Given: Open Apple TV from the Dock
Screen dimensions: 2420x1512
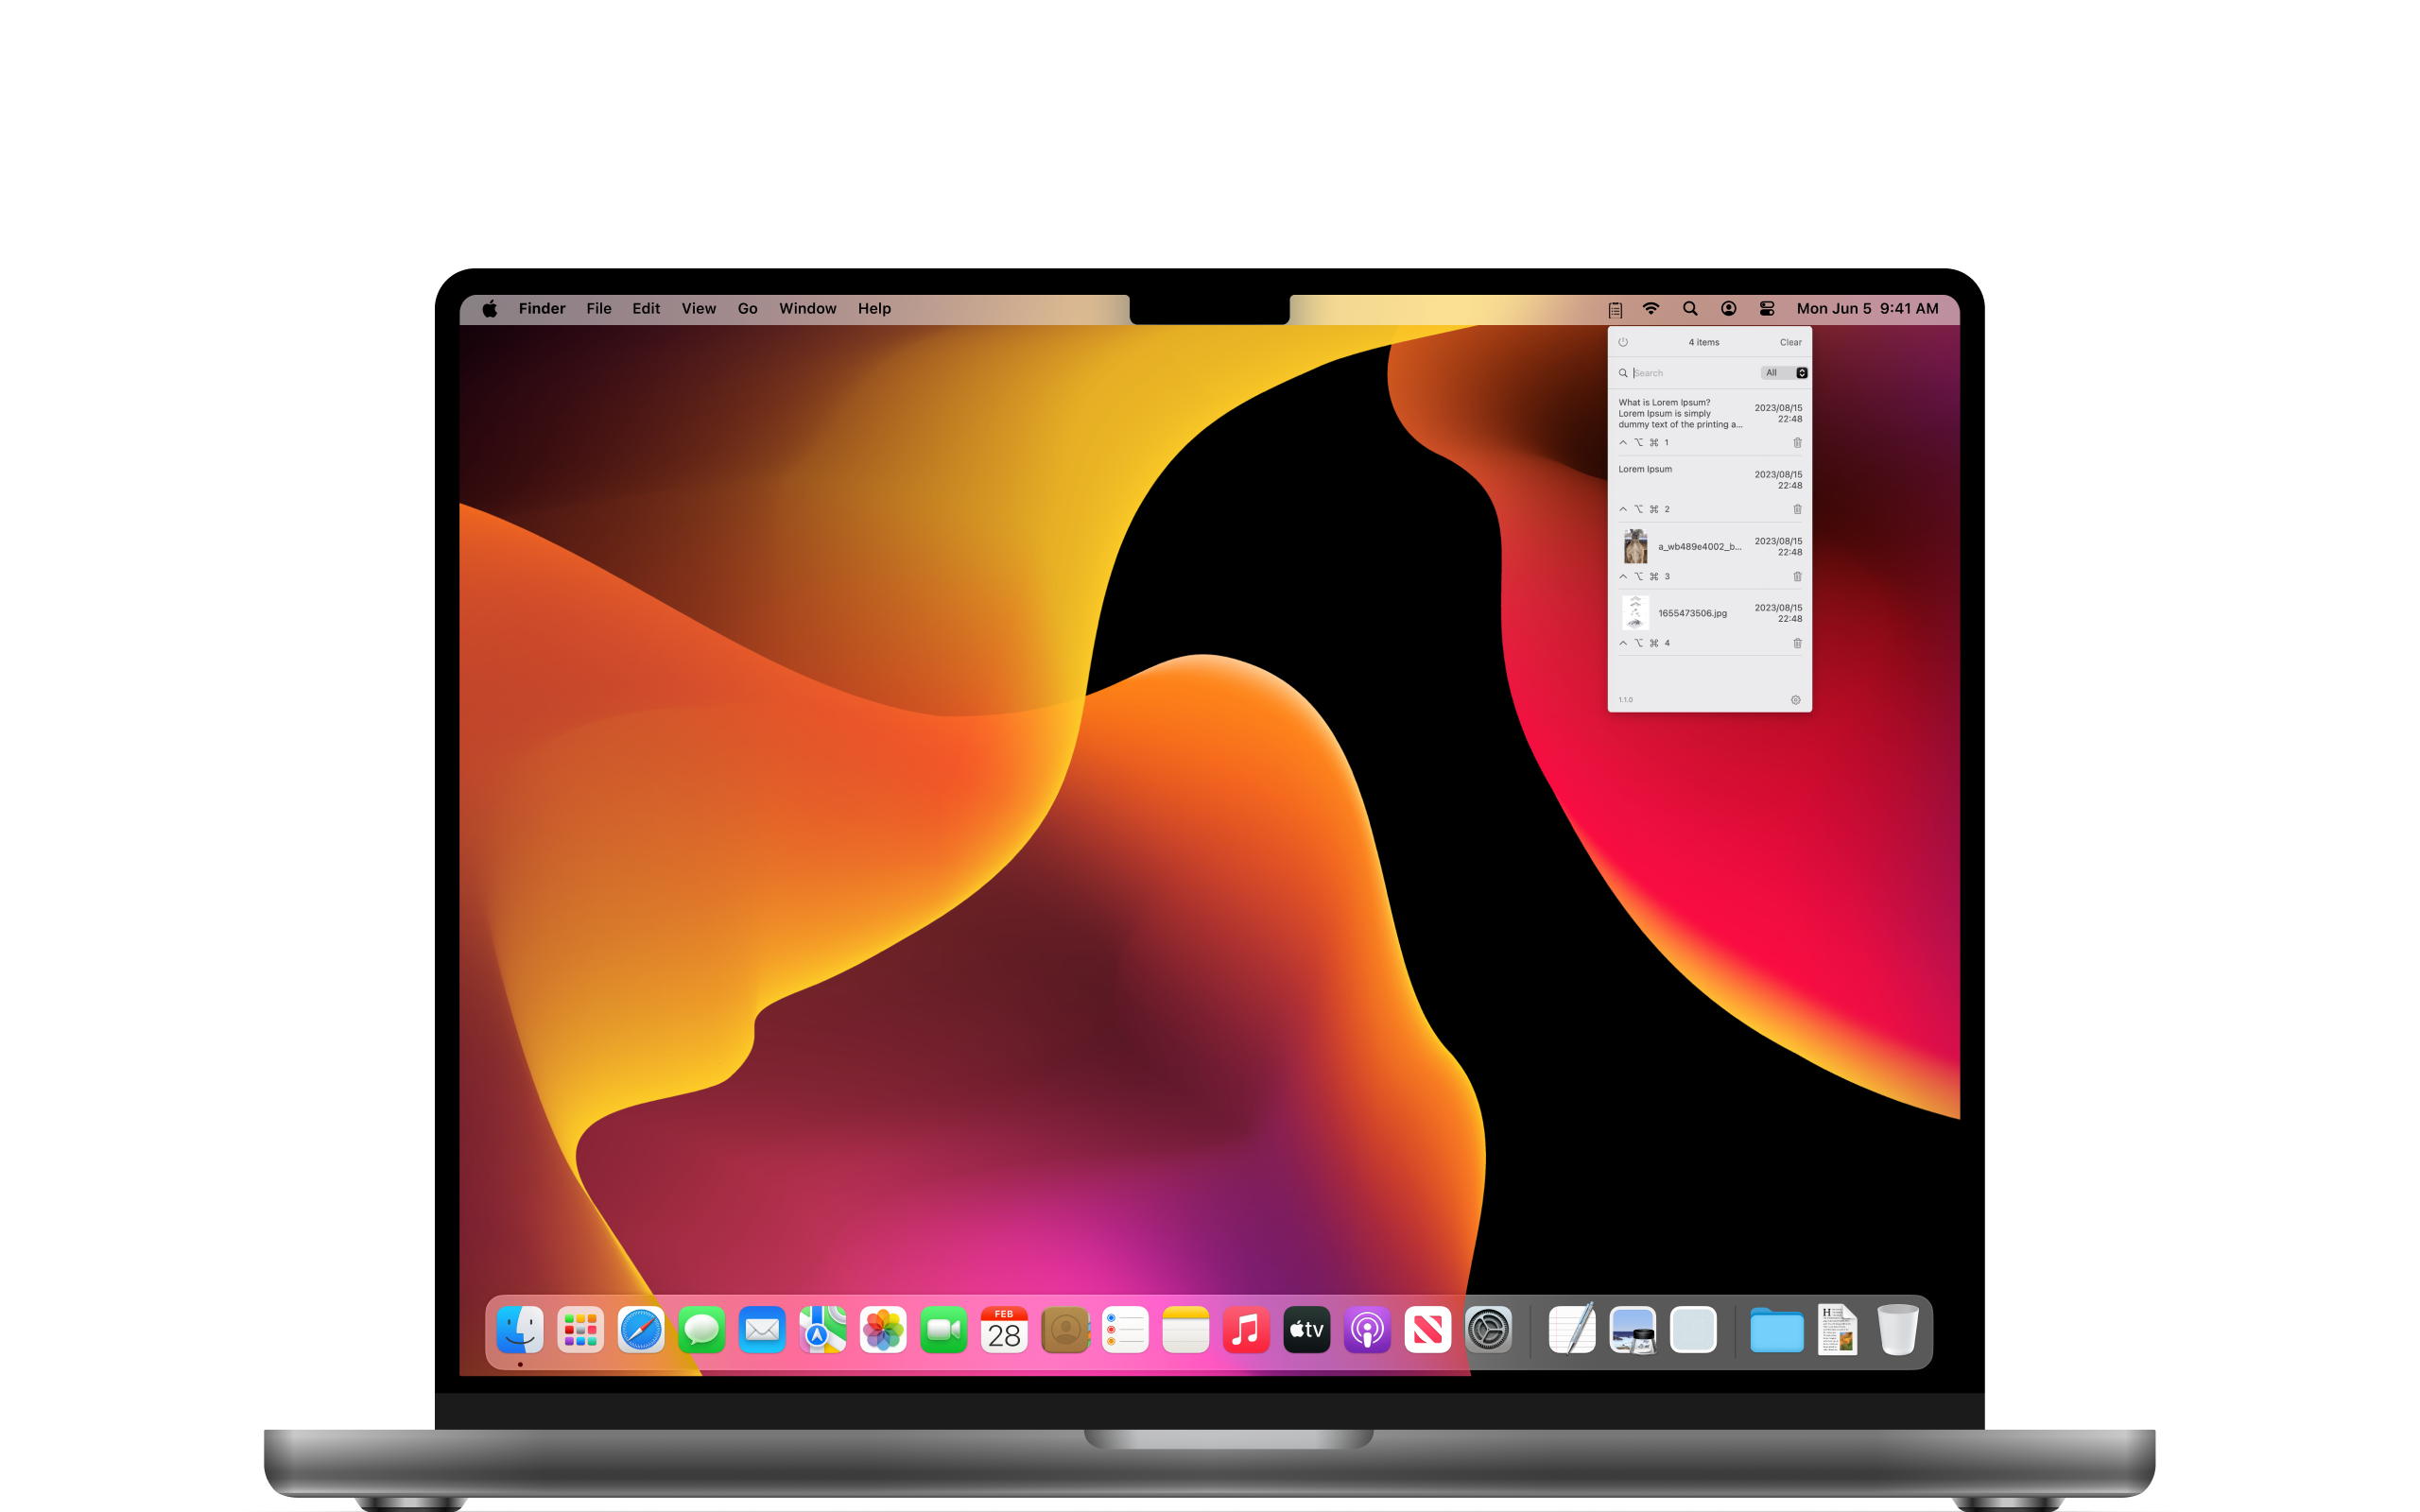Looking at the screenshot, I should pos(1307,1330).
